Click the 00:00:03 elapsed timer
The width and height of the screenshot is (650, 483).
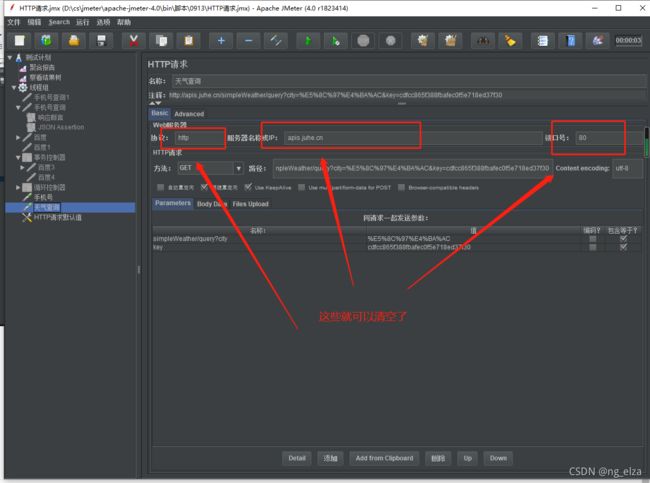pos(628,41)
